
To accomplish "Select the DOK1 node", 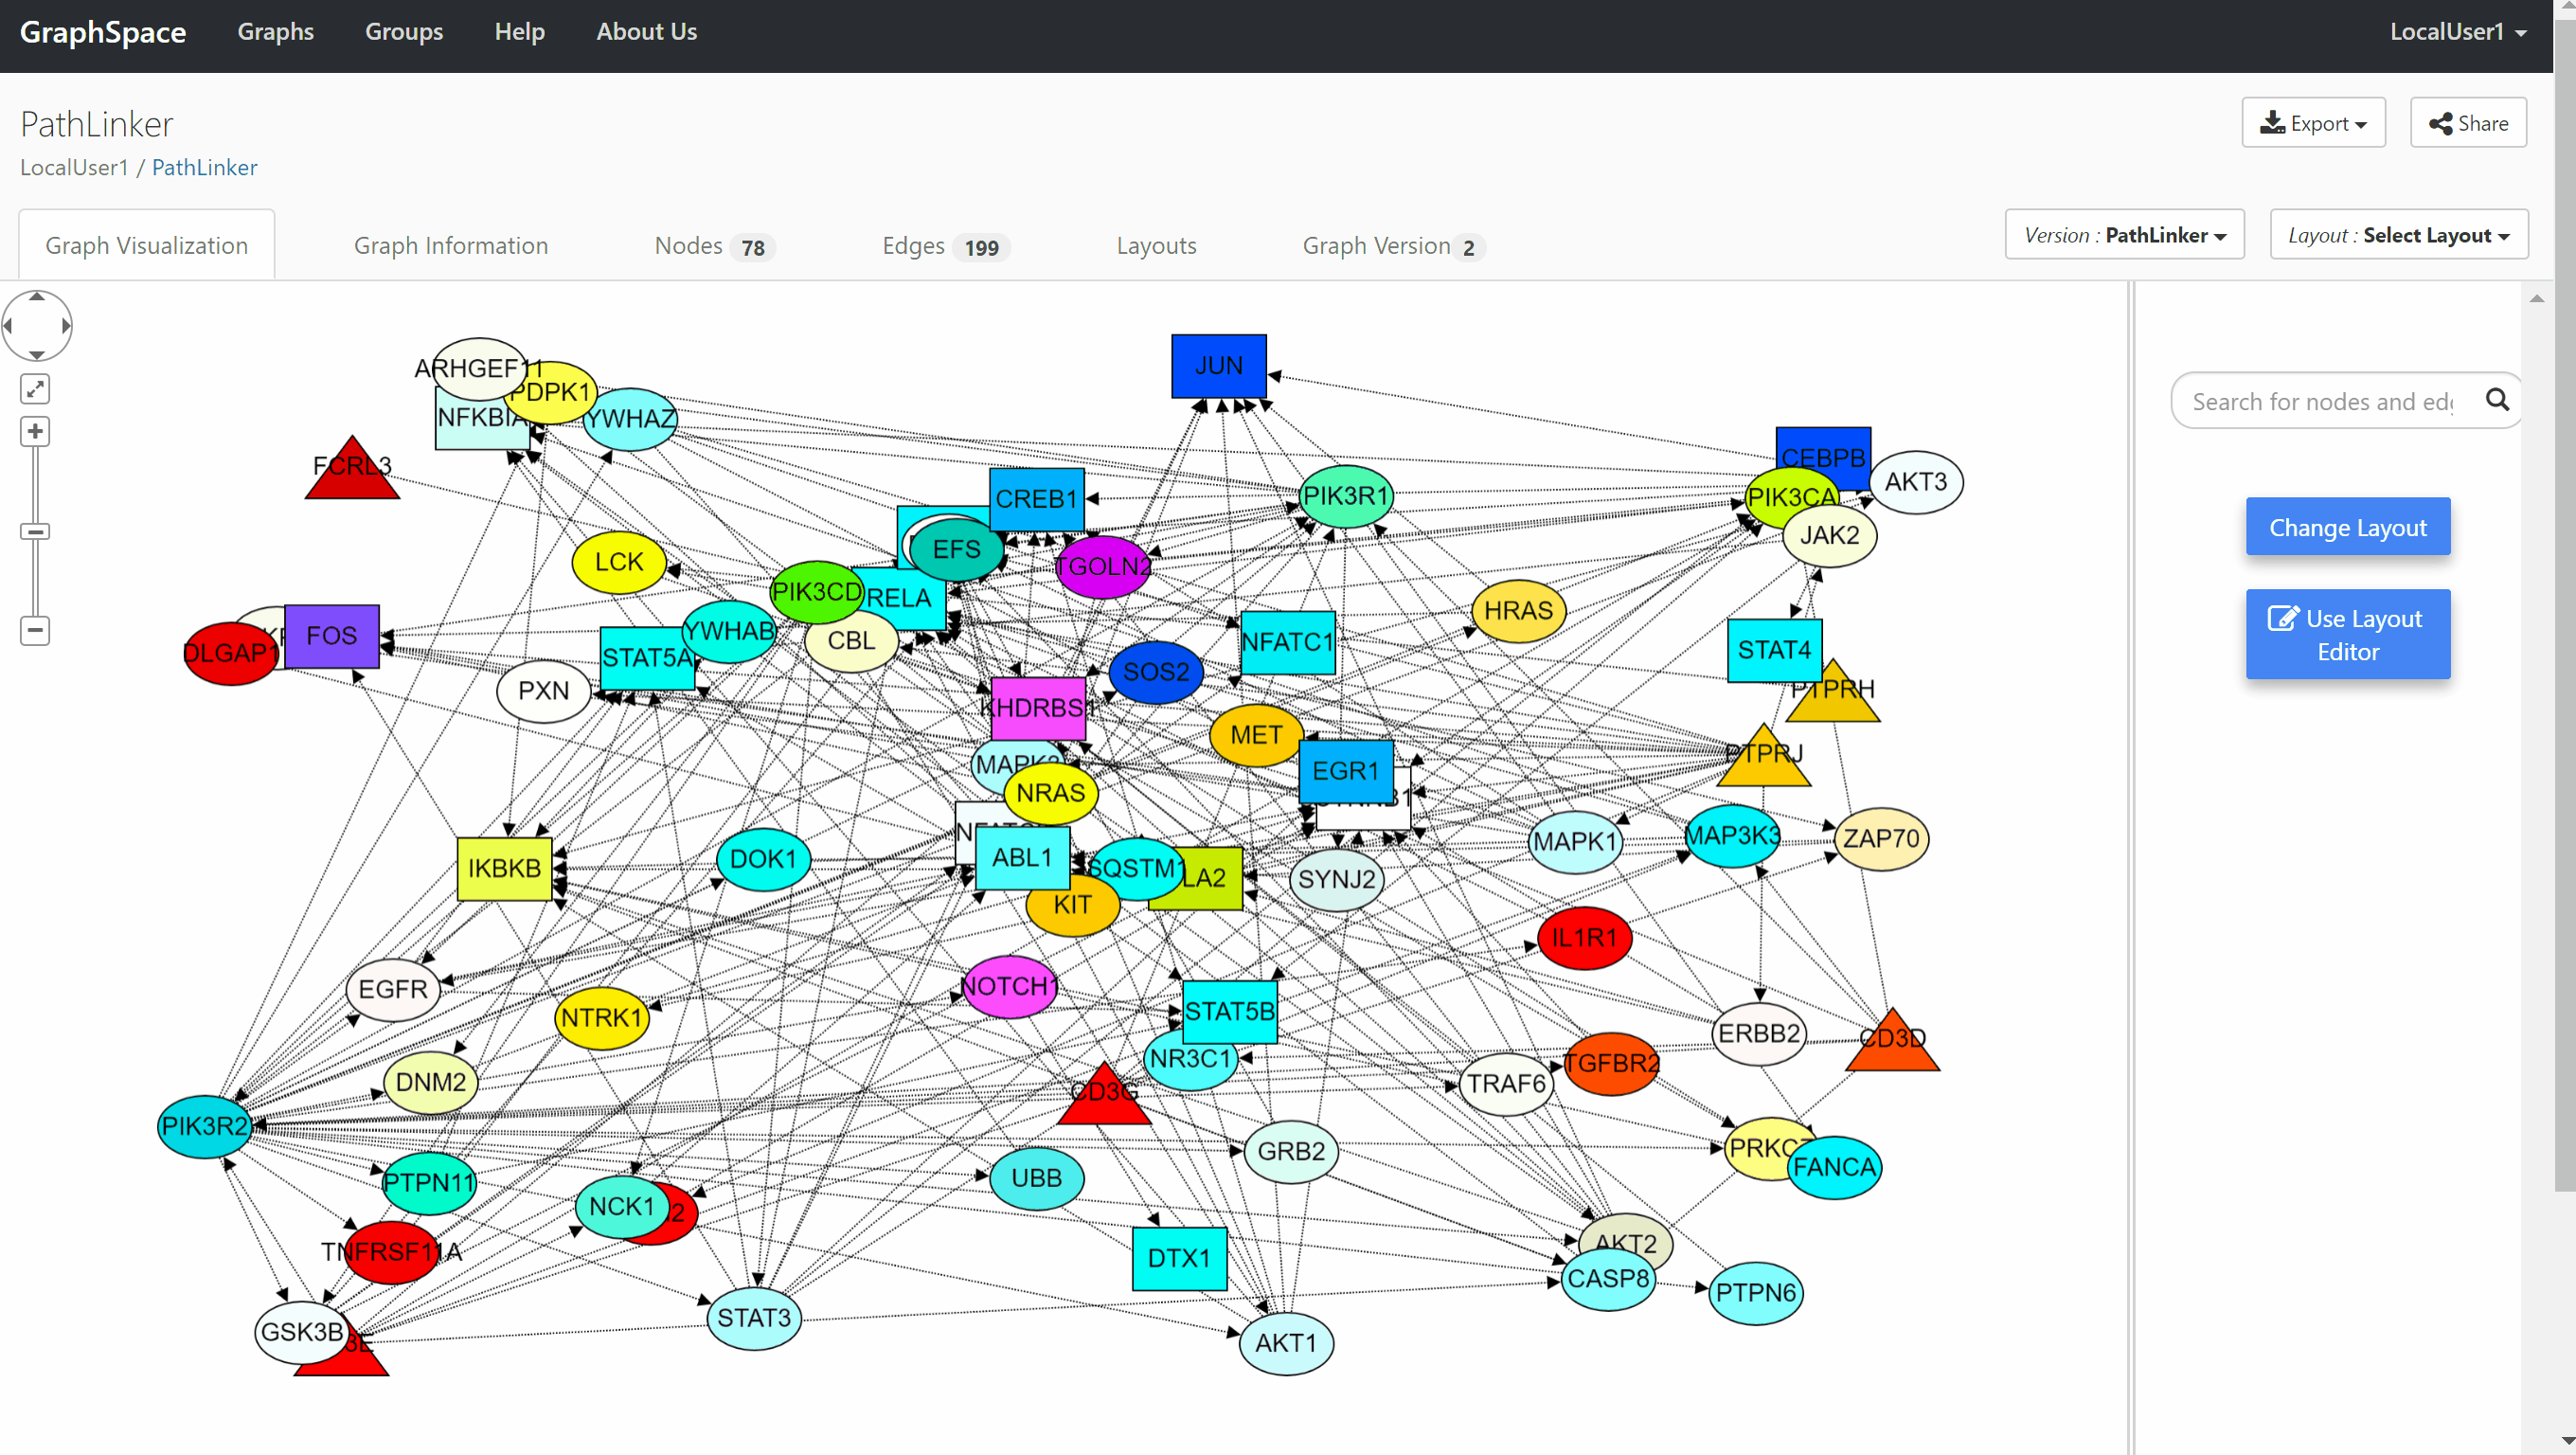I will (763, 859).
